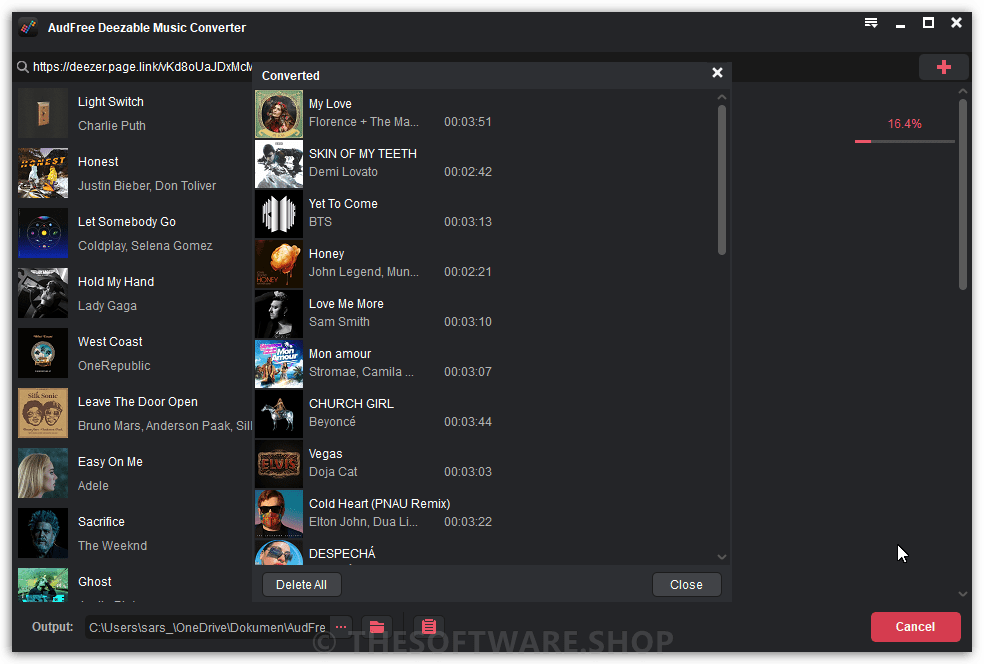The height and width of the screenshot is (664, 984).
Task: Click the Let Somebody Go title
Action: [x=127, y=222]
